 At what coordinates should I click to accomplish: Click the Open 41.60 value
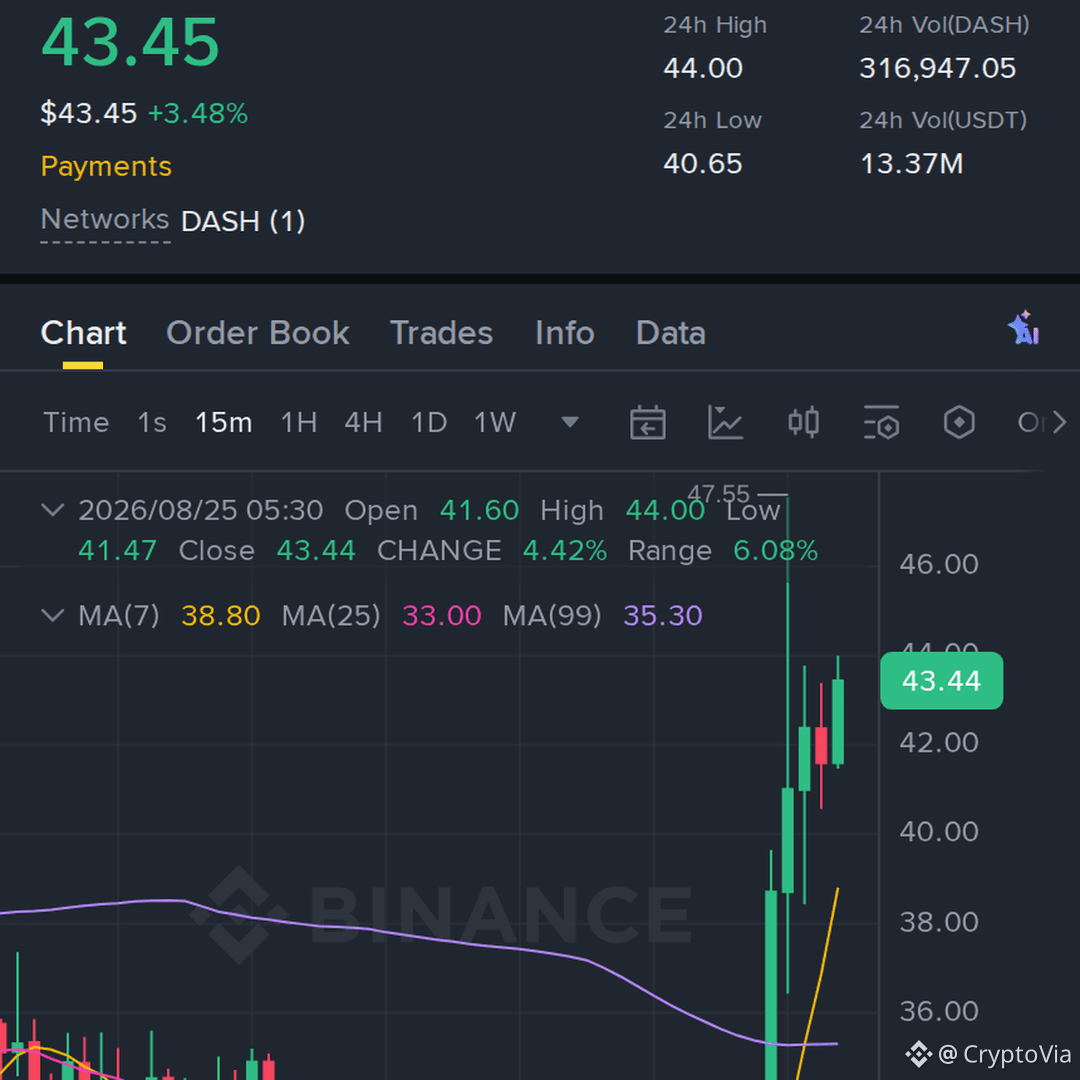479,510
